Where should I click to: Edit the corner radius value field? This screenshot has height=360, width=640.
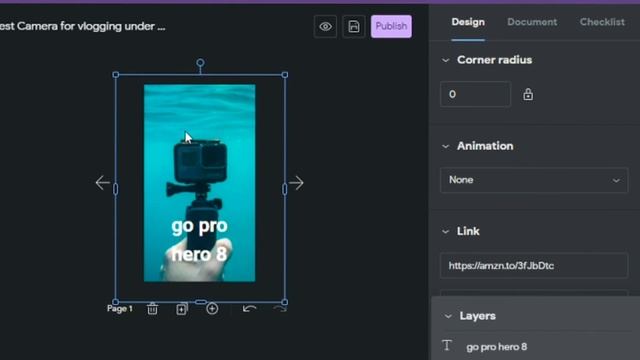tap(475, 94)
